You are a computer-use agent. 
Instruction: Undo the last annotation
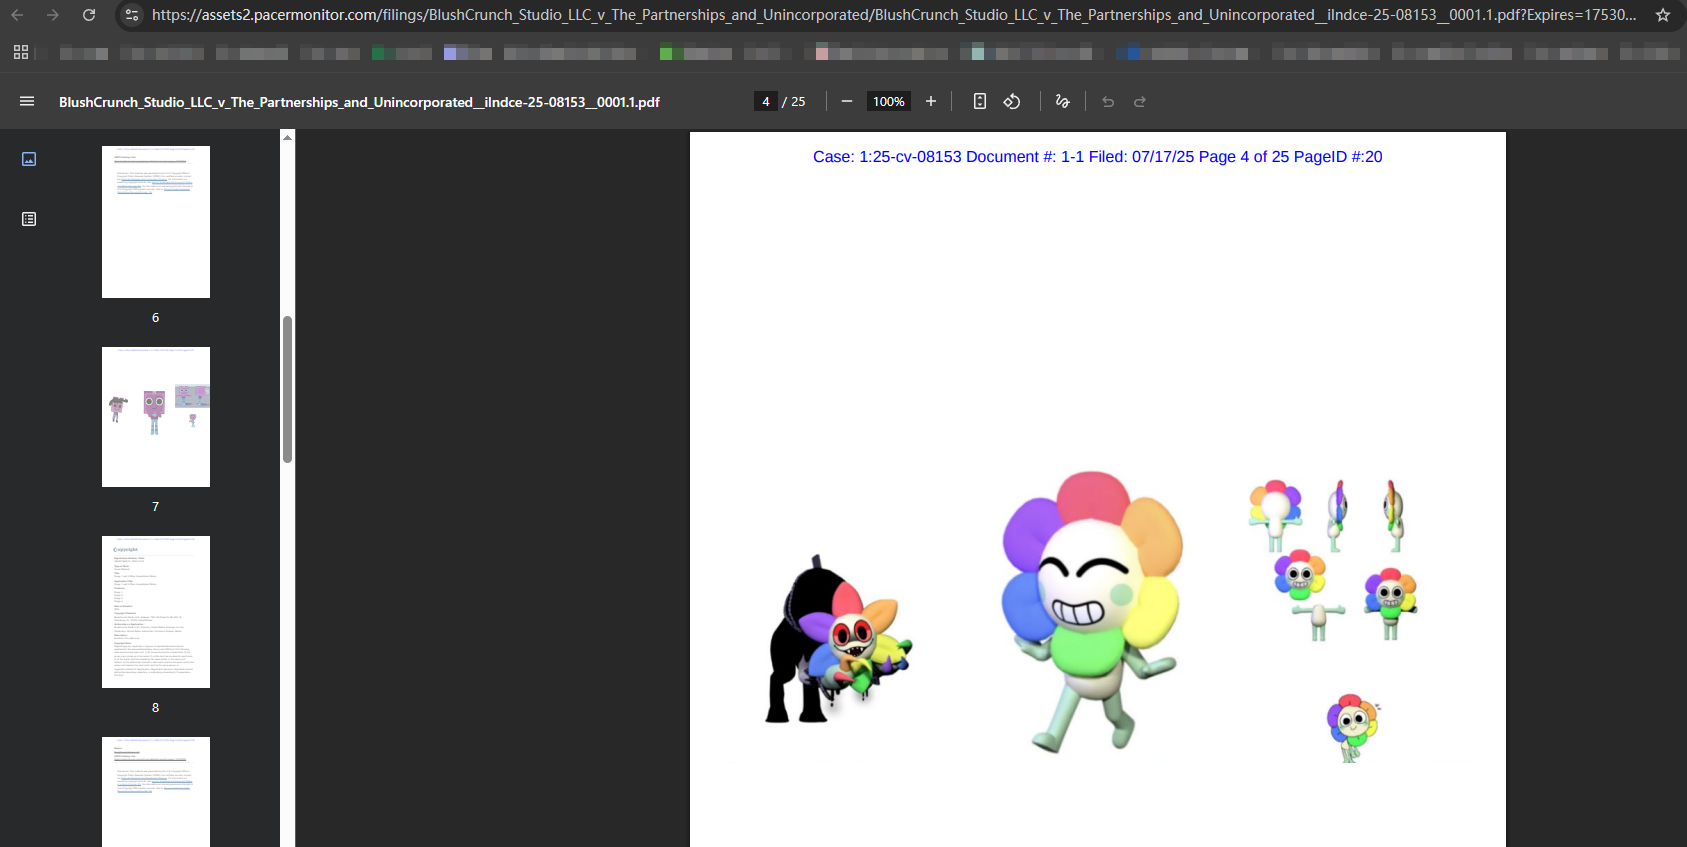1108,101
